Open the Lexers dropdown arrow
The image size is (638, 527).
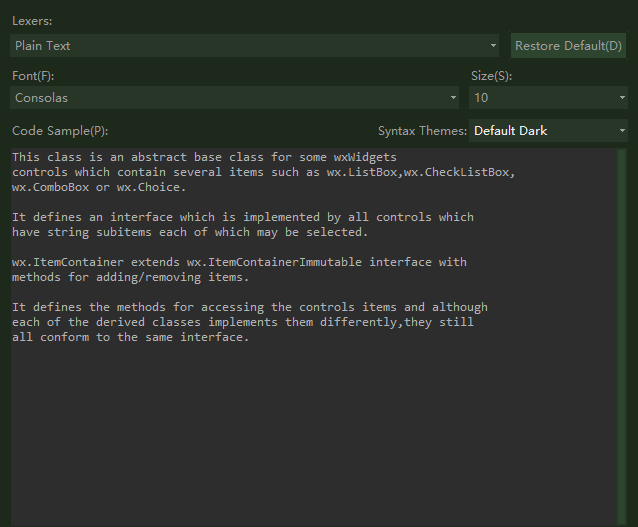[494, 46]
